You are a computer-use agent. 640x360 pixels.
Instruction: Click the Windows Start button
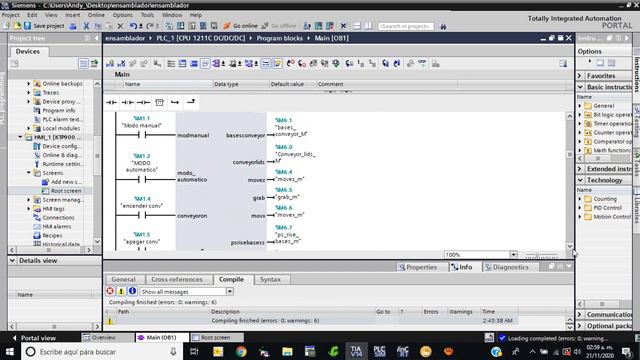pos(9,351)
